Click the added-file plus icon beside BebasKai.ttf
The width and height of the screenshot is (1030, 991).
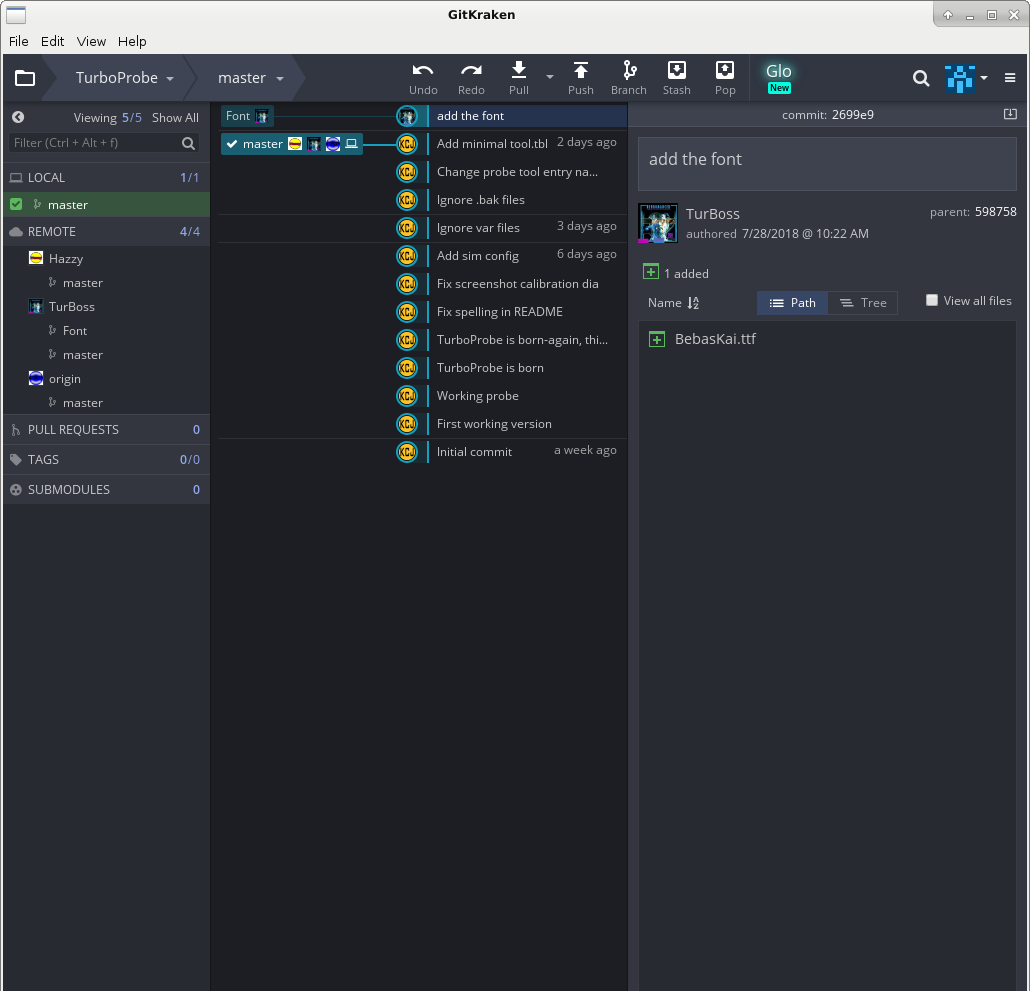pos(657,340)
